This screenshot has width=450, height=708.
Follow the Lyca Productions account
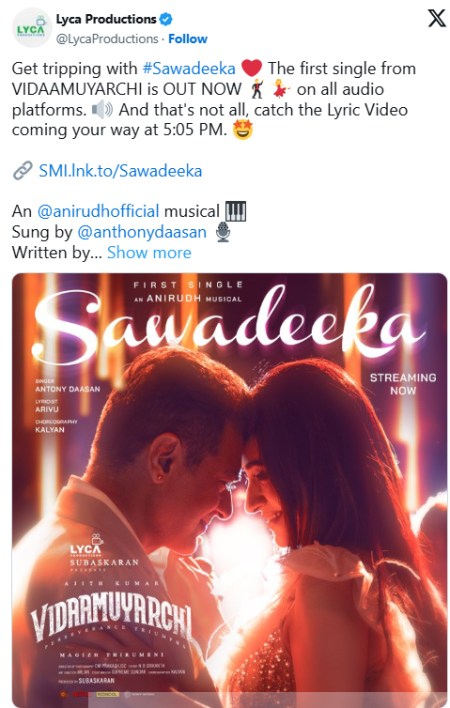[188, 39]
